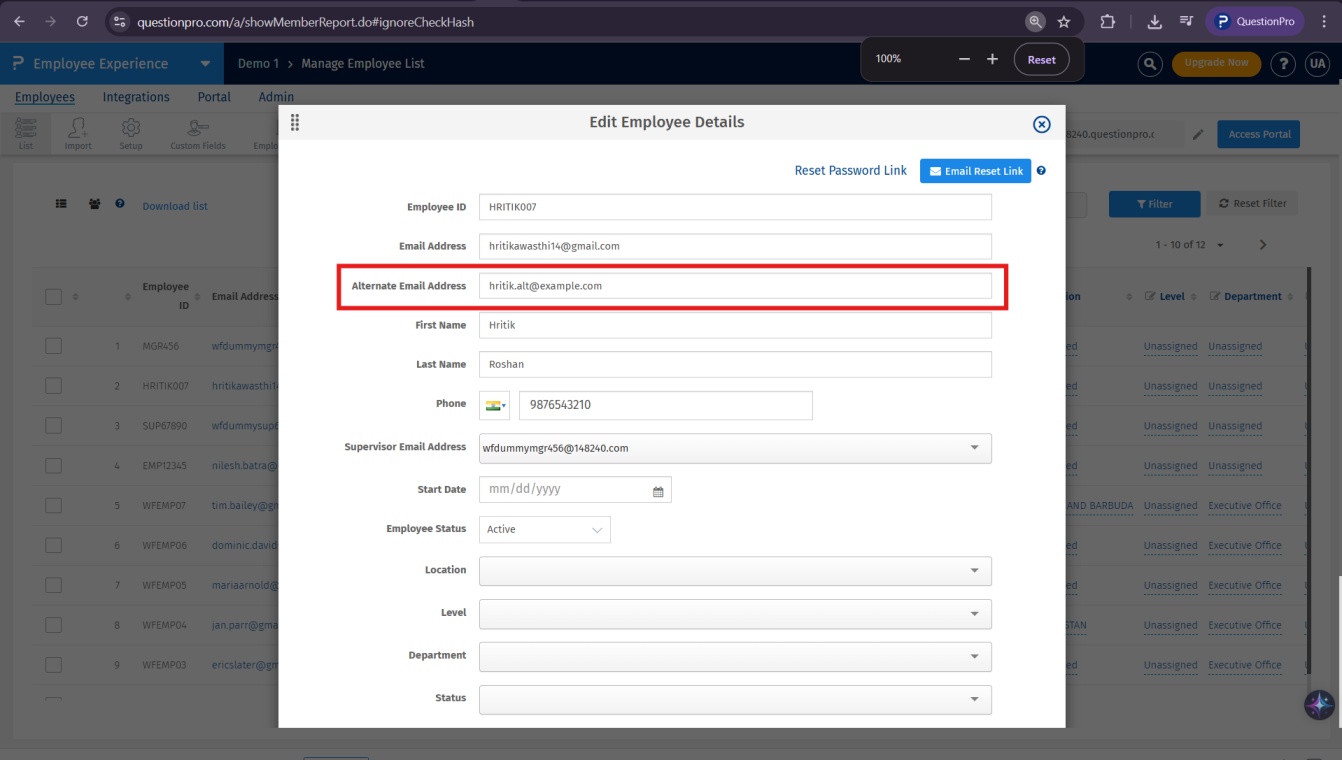Click the Reset Password Link text

click(851, 170)
